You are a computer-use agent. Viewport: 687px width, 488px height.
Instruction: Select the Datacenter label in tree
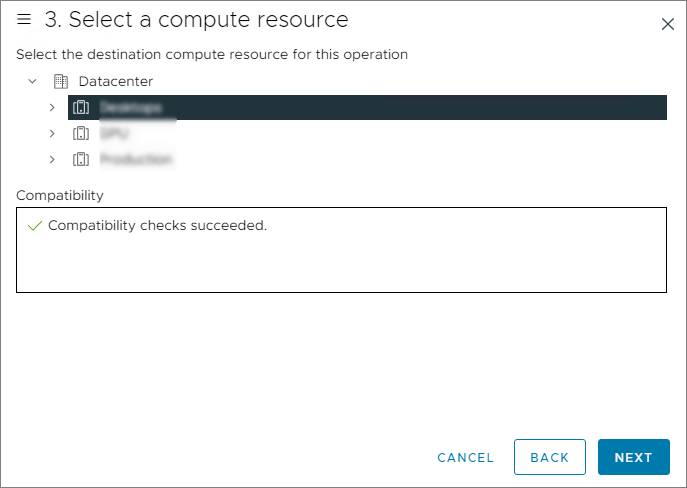pos(116,81)
